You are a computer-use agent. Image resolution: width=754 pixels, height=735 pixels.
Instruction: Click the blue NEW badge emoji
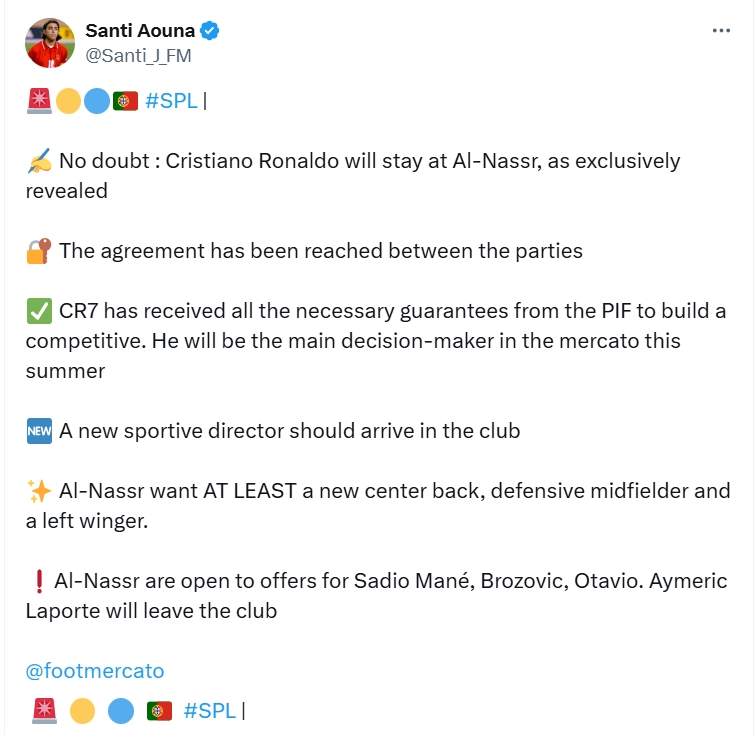(x=39, y=431)
